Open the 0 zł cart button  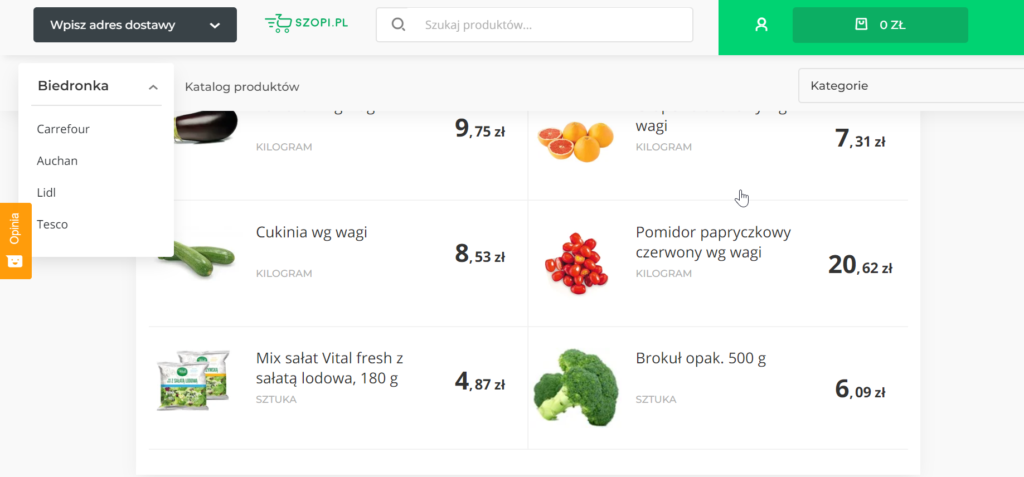tap(880, 25)
